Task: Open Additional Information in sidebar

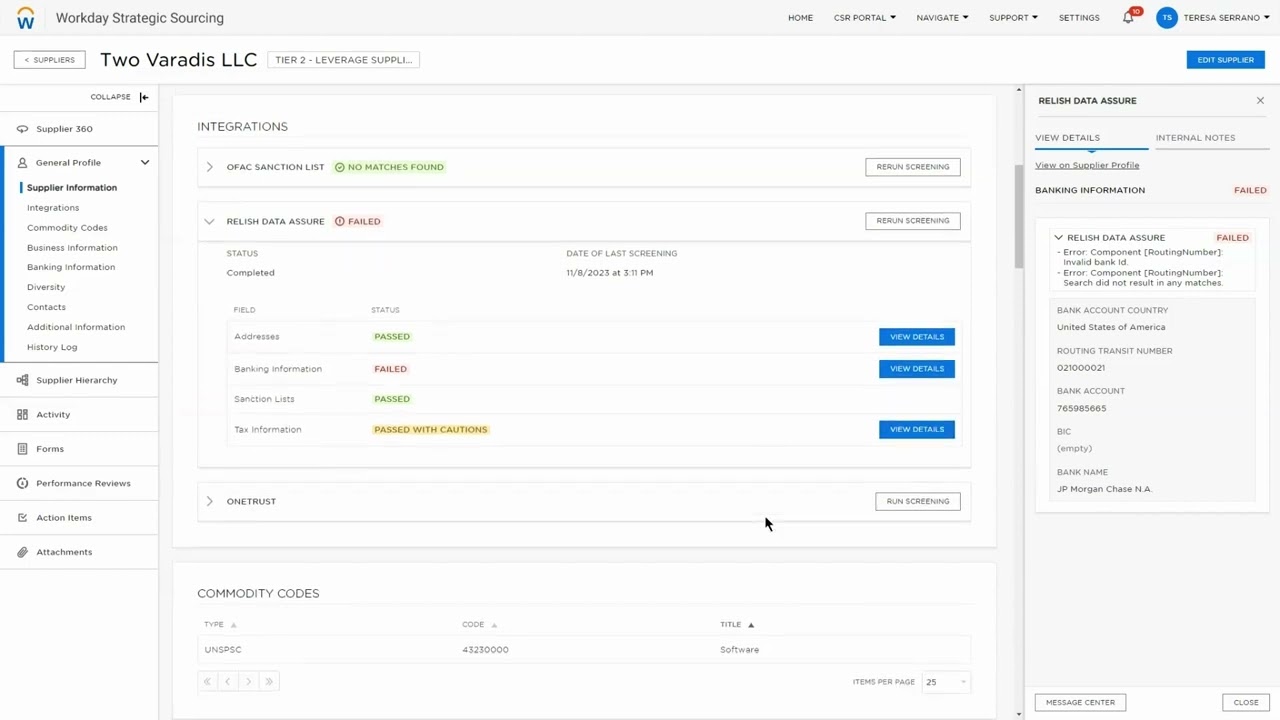Action: point(76,327)
